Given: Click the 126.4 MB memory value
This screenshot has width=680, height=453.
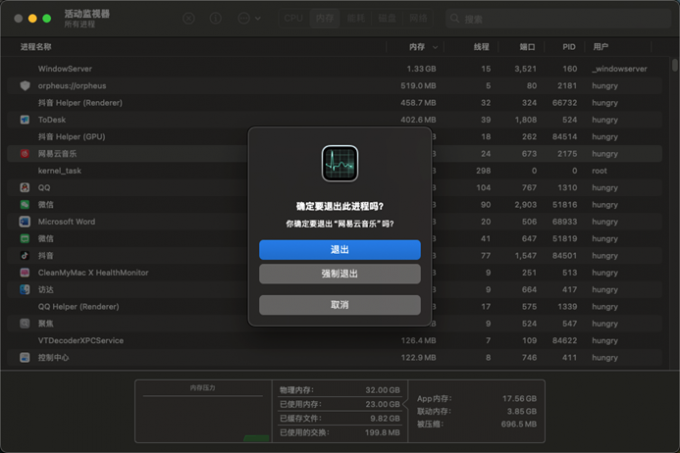Looking at the screenshot, I should point(418,341).
